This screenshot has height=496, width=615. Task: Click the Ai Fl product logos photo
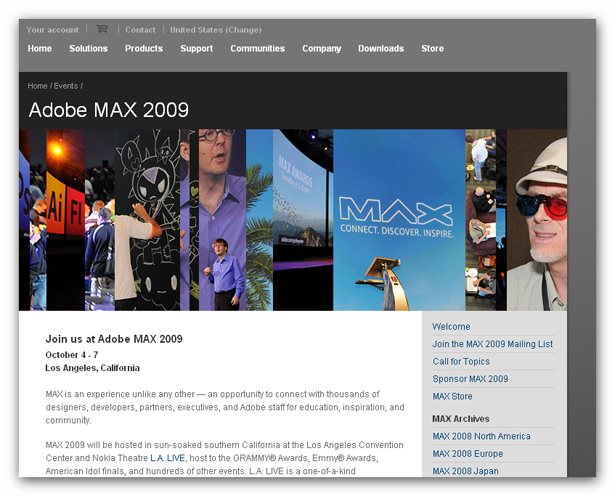pos(66,220)
